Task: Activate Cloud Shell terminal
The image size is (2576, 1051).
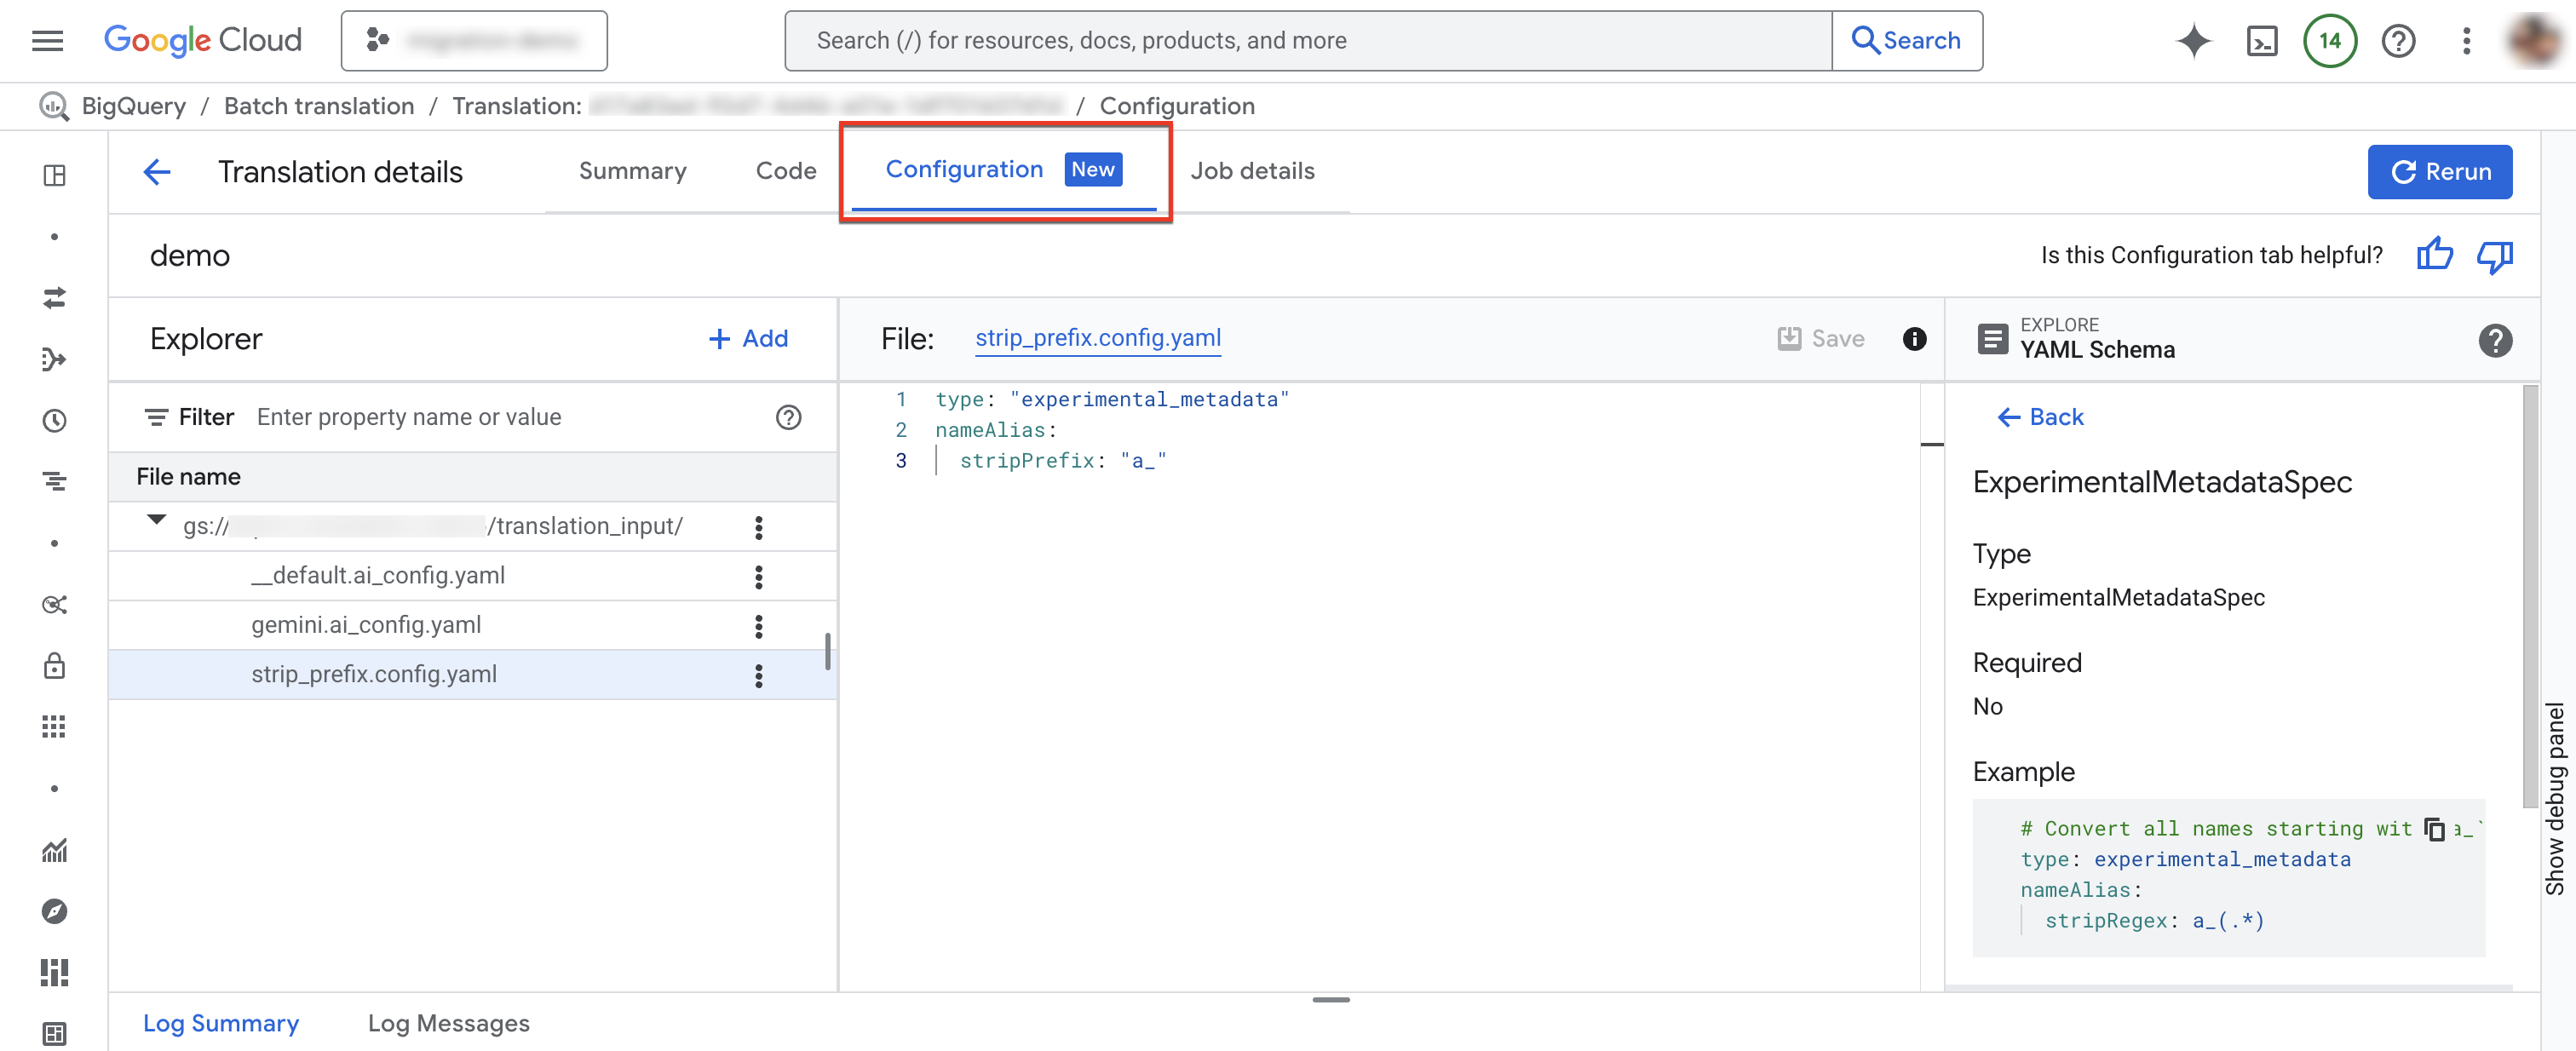Action: coord(2262,40)
